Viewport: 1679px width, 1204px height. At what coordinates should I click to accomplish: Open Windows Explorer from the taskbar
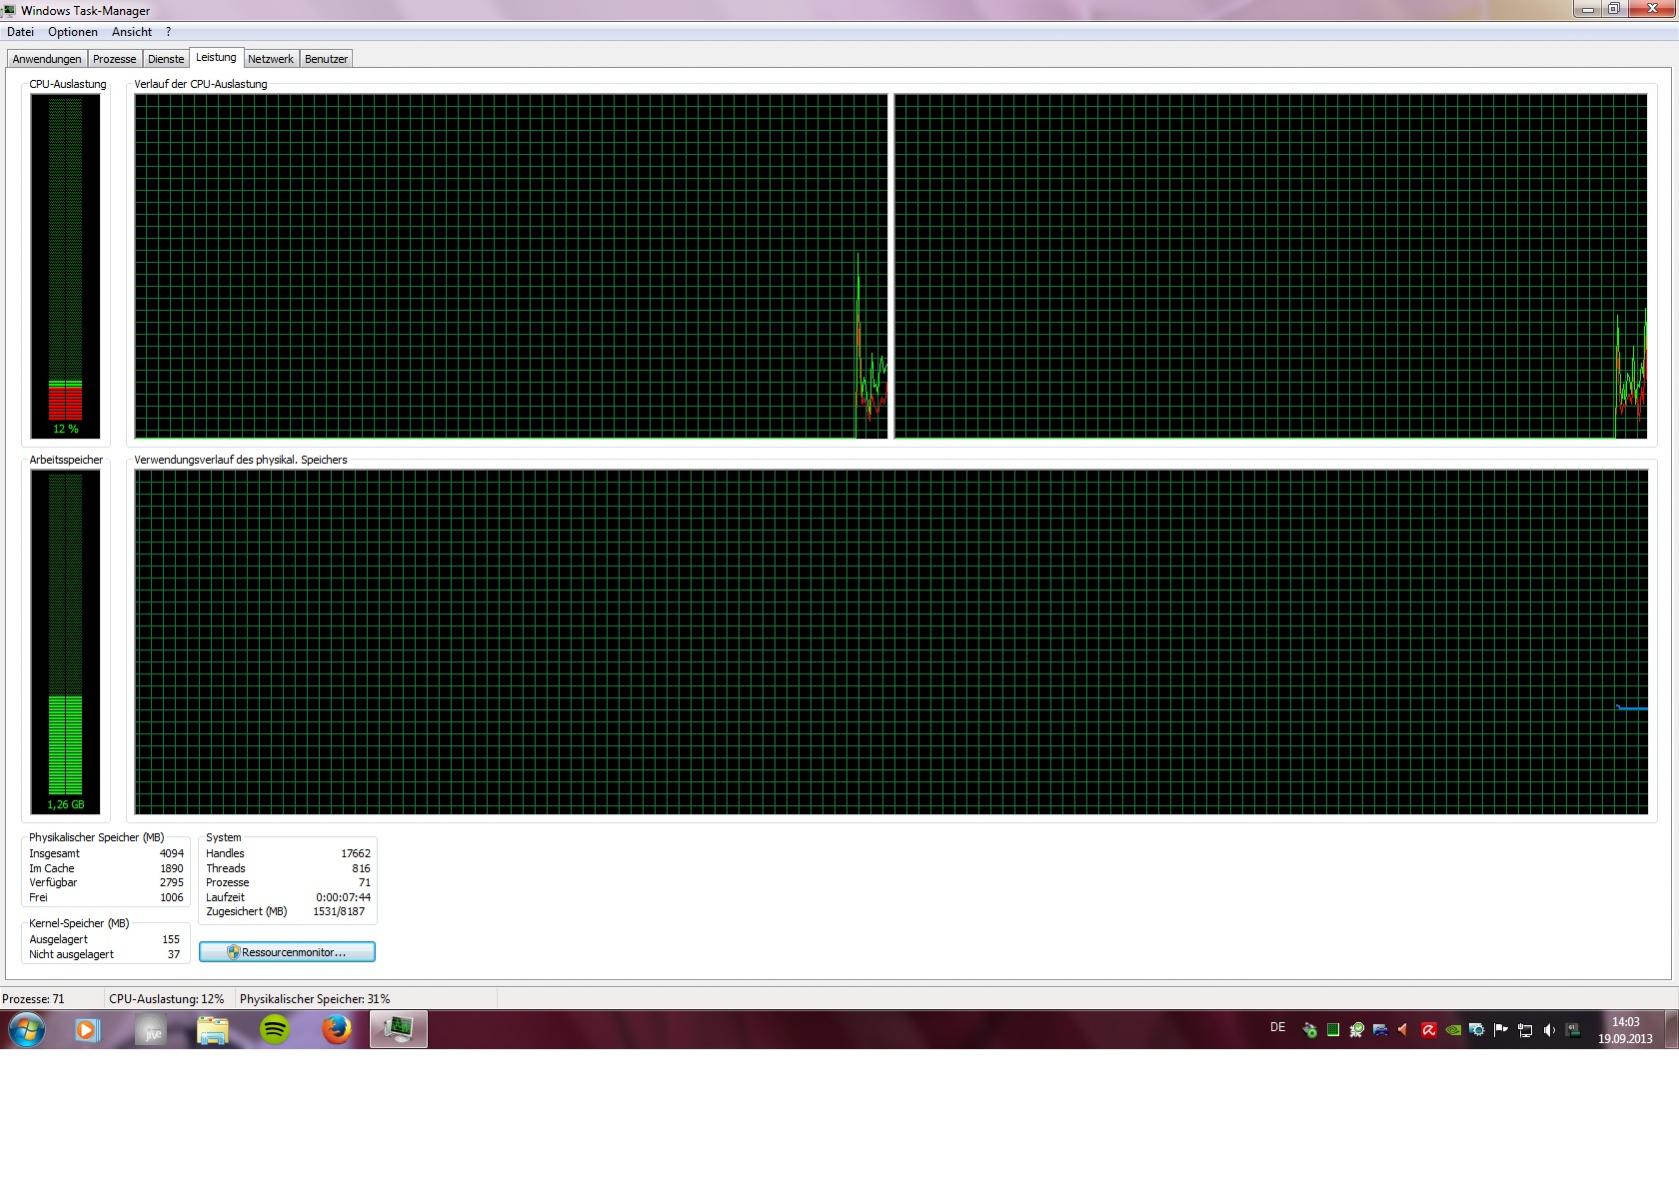click(x=213, y=1029)
